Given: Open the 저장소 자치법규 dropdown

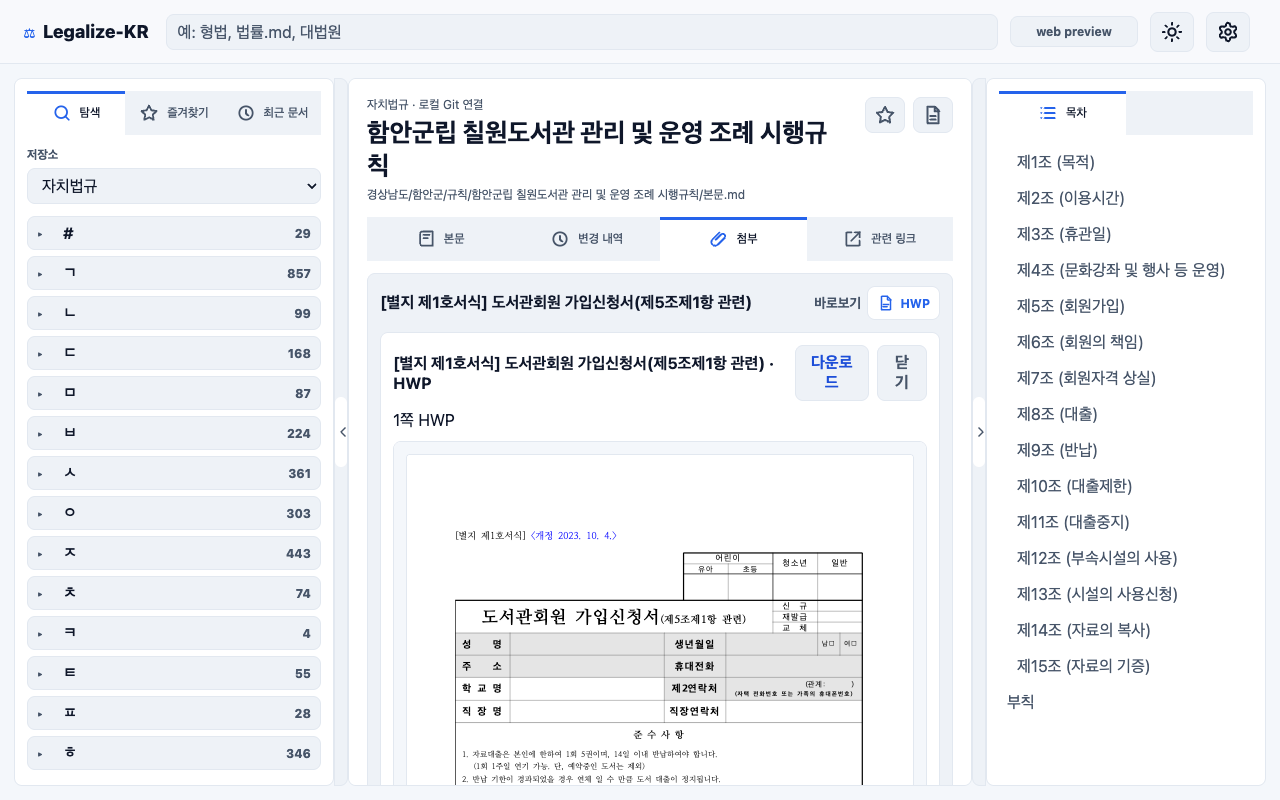Looking at the screenshot, I should click(174, 186).
